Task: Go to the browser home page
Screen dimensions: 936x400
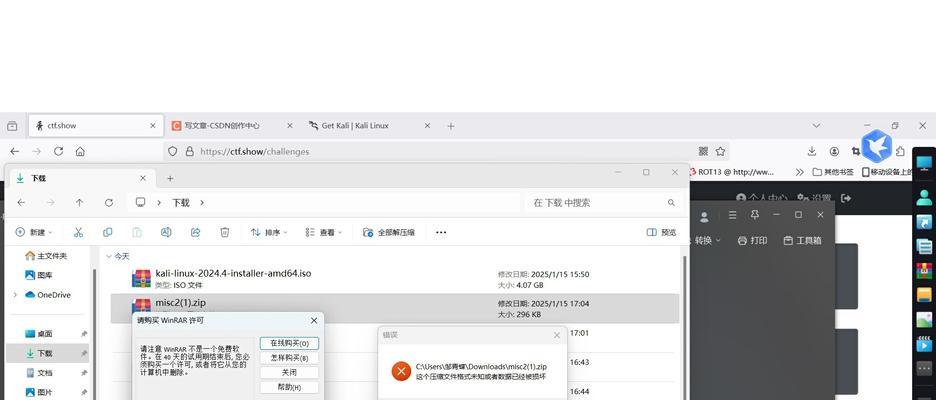Action: 80,152
